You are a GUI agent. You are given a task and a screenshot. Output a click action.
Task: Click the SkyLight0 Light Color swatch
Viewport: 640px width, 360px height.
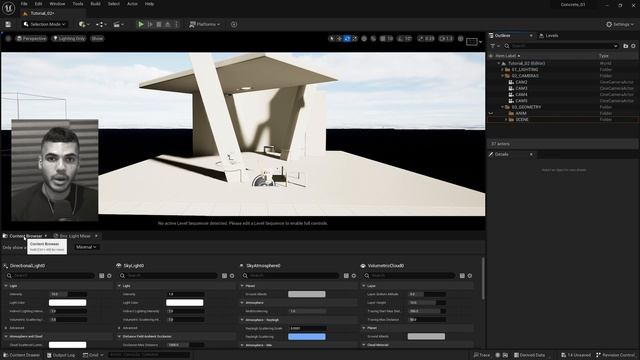184,302
